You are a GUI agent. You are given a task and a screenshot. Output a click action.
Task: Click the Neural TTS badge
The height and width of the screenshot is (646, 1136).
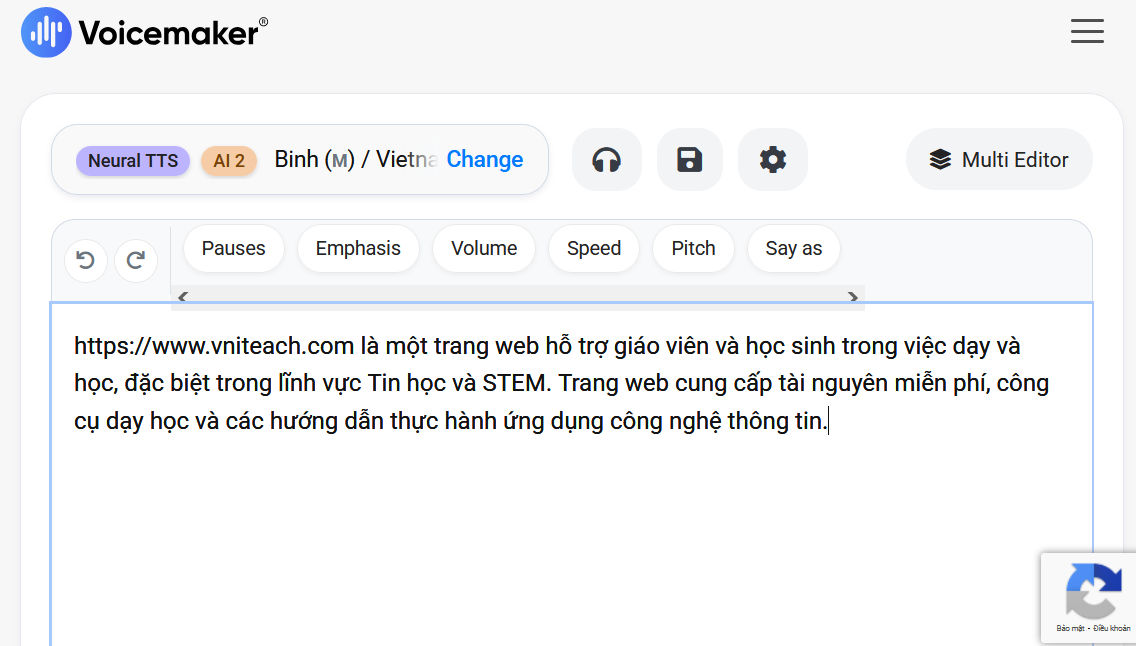pos(133,161)
